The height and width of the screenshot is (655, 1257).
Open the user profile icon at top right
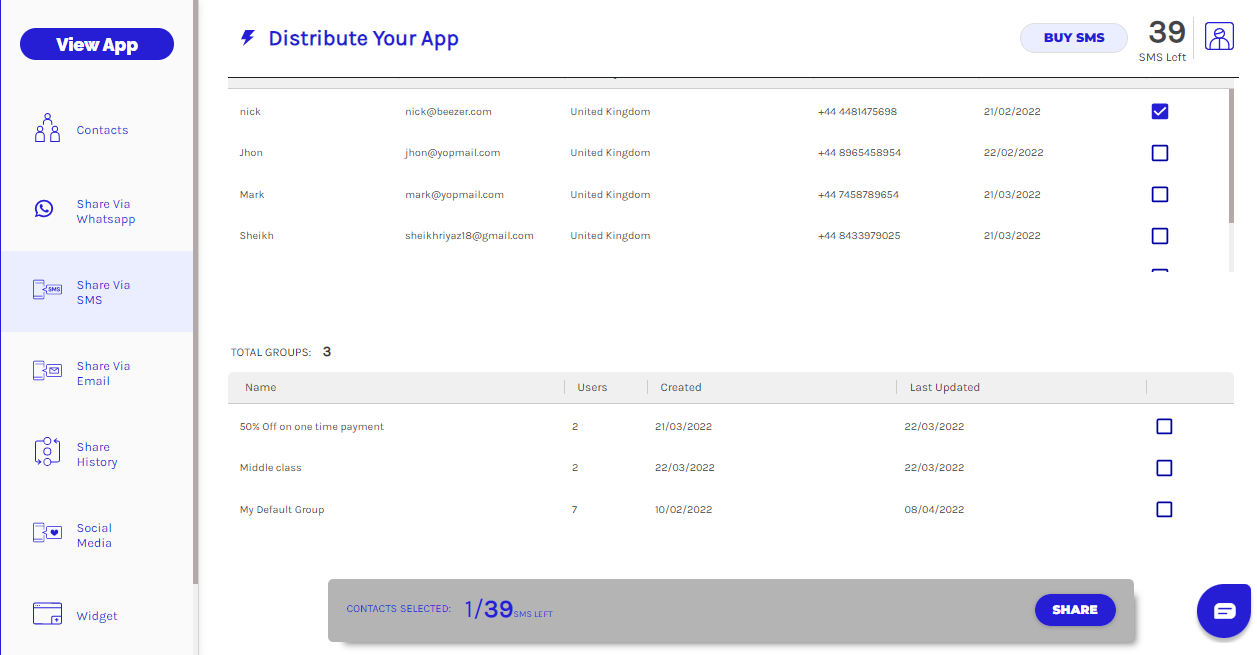pos(1219,37)
